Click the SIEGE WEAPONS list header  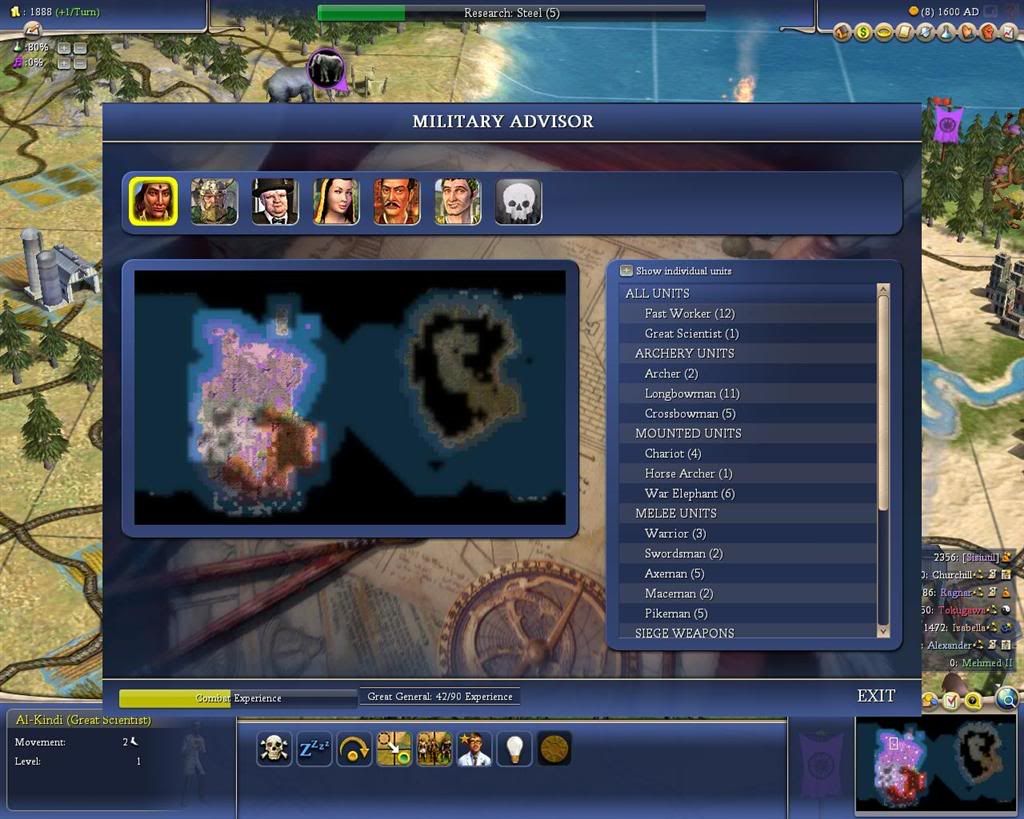tap(748, 632)
